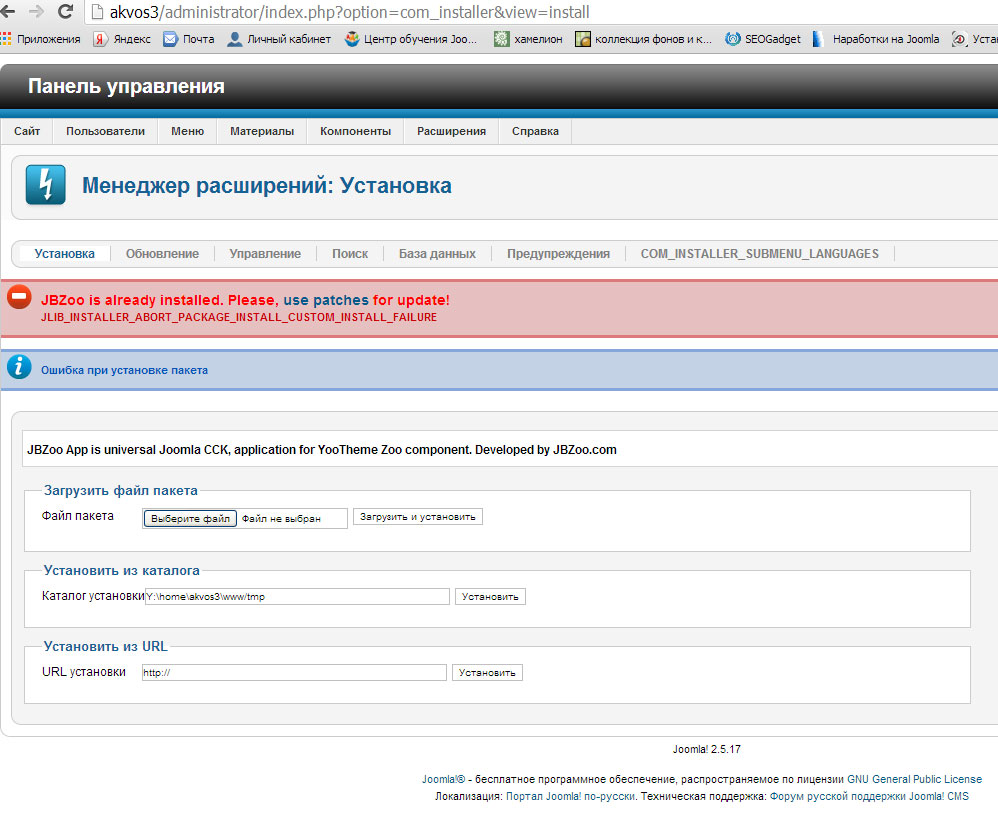Viewport: 998px width, 829px height.
Task: Open the Справка menu
Action: (x=535, y=131)
